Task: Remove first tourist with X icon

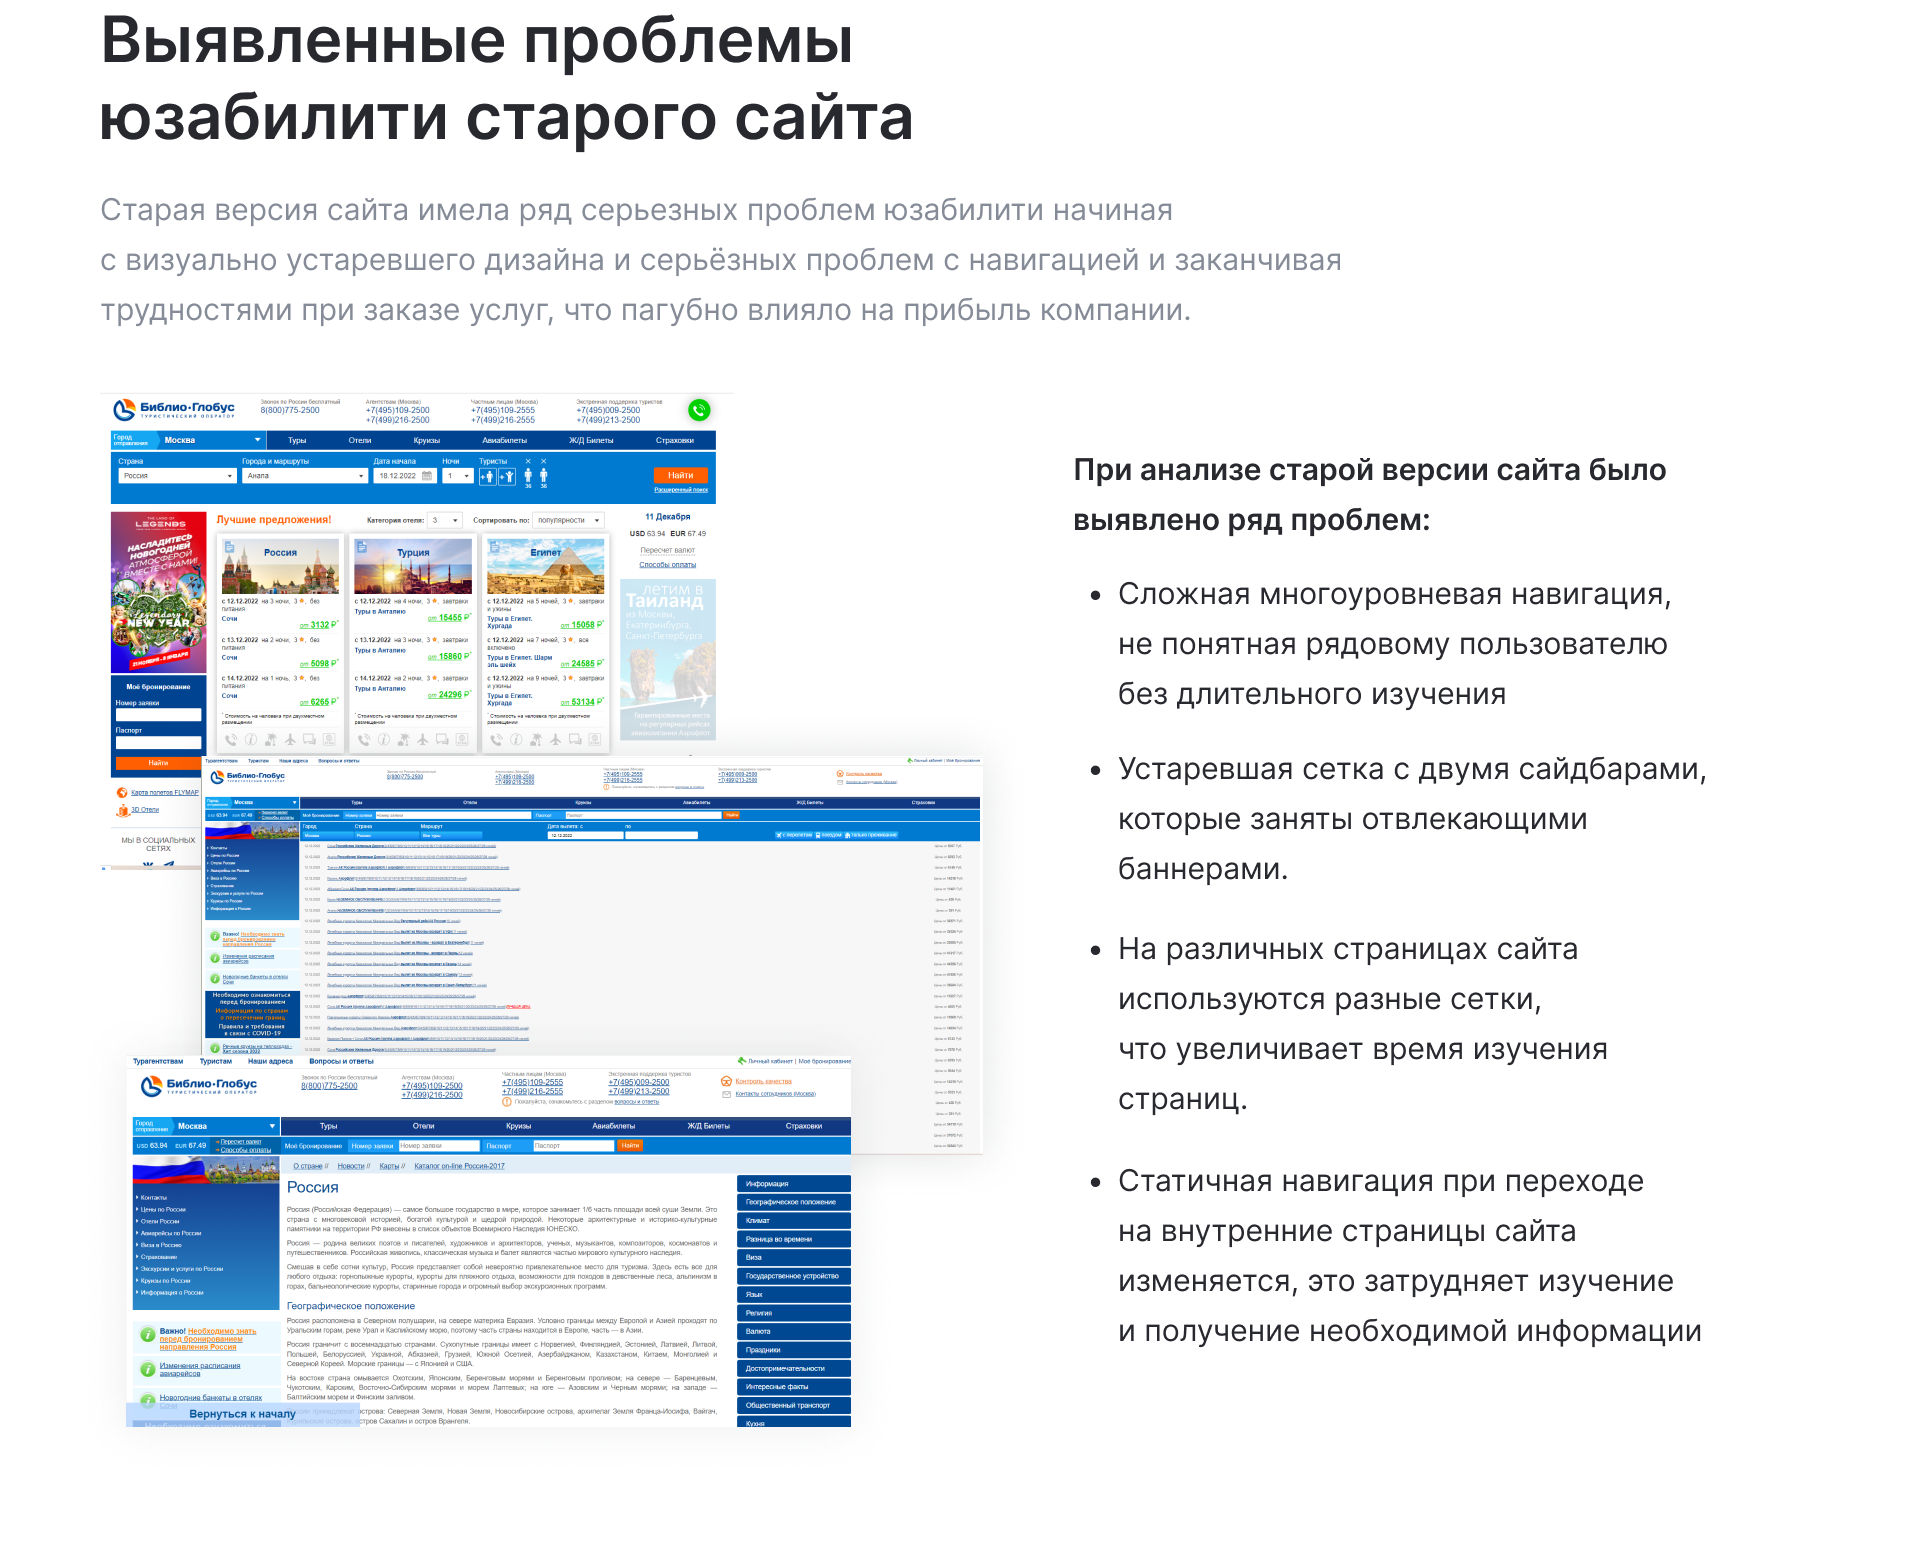Action: (528, 461)
